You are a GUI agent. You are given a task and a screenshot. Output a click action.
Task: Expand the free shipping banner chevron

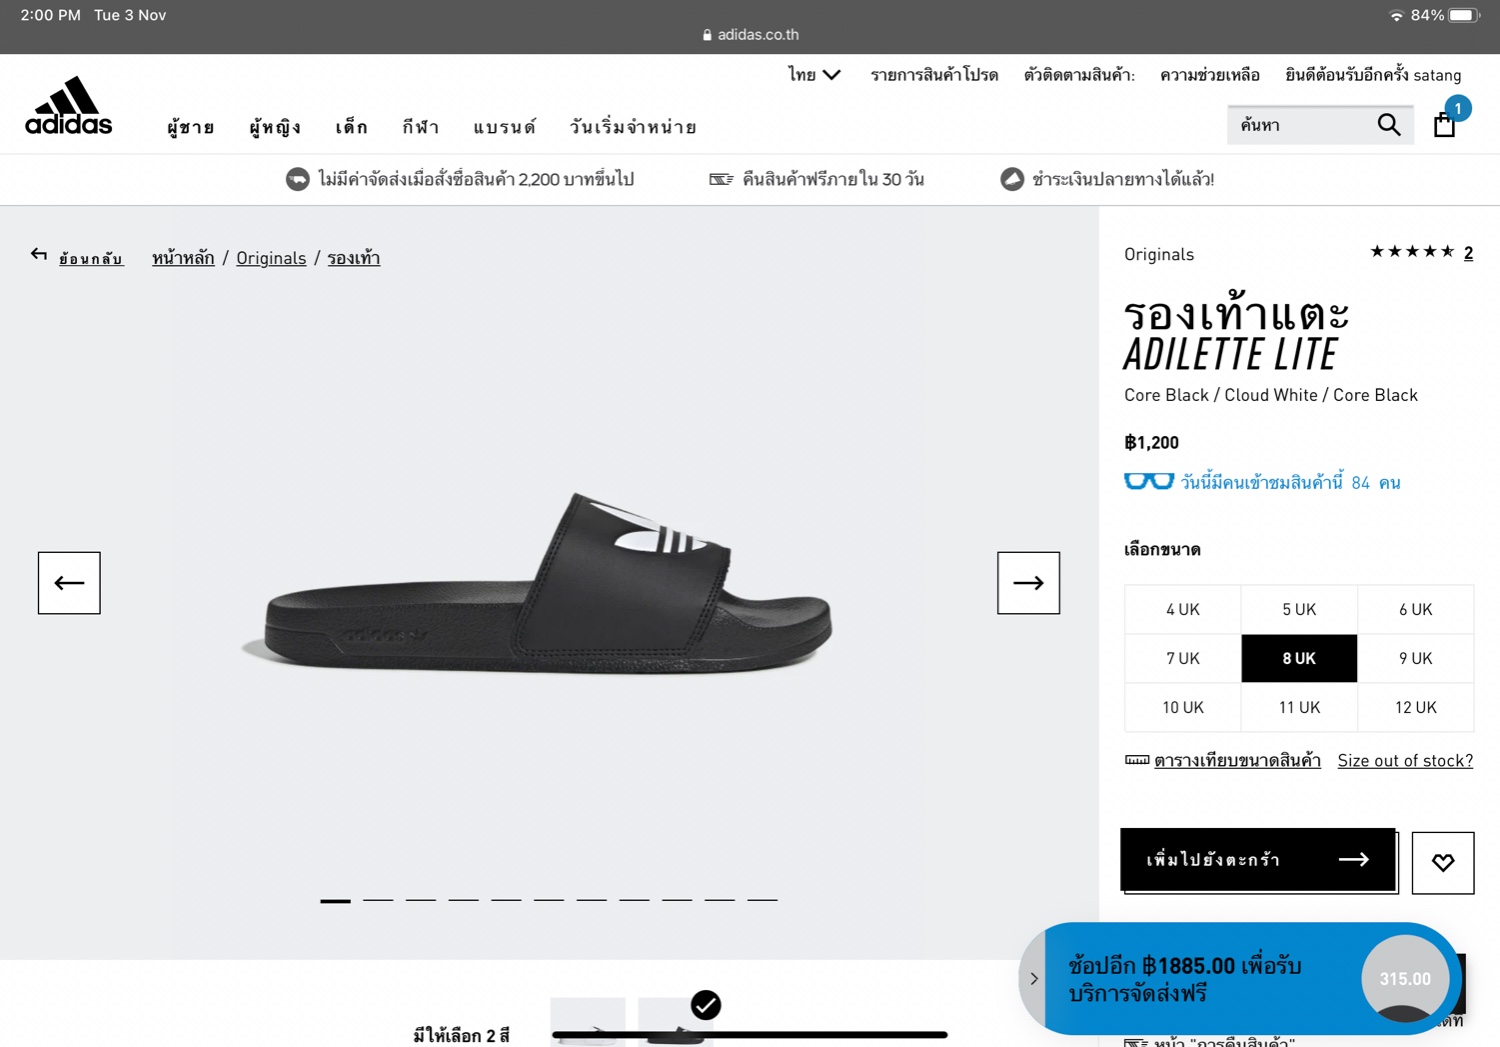coord(1033,979)
